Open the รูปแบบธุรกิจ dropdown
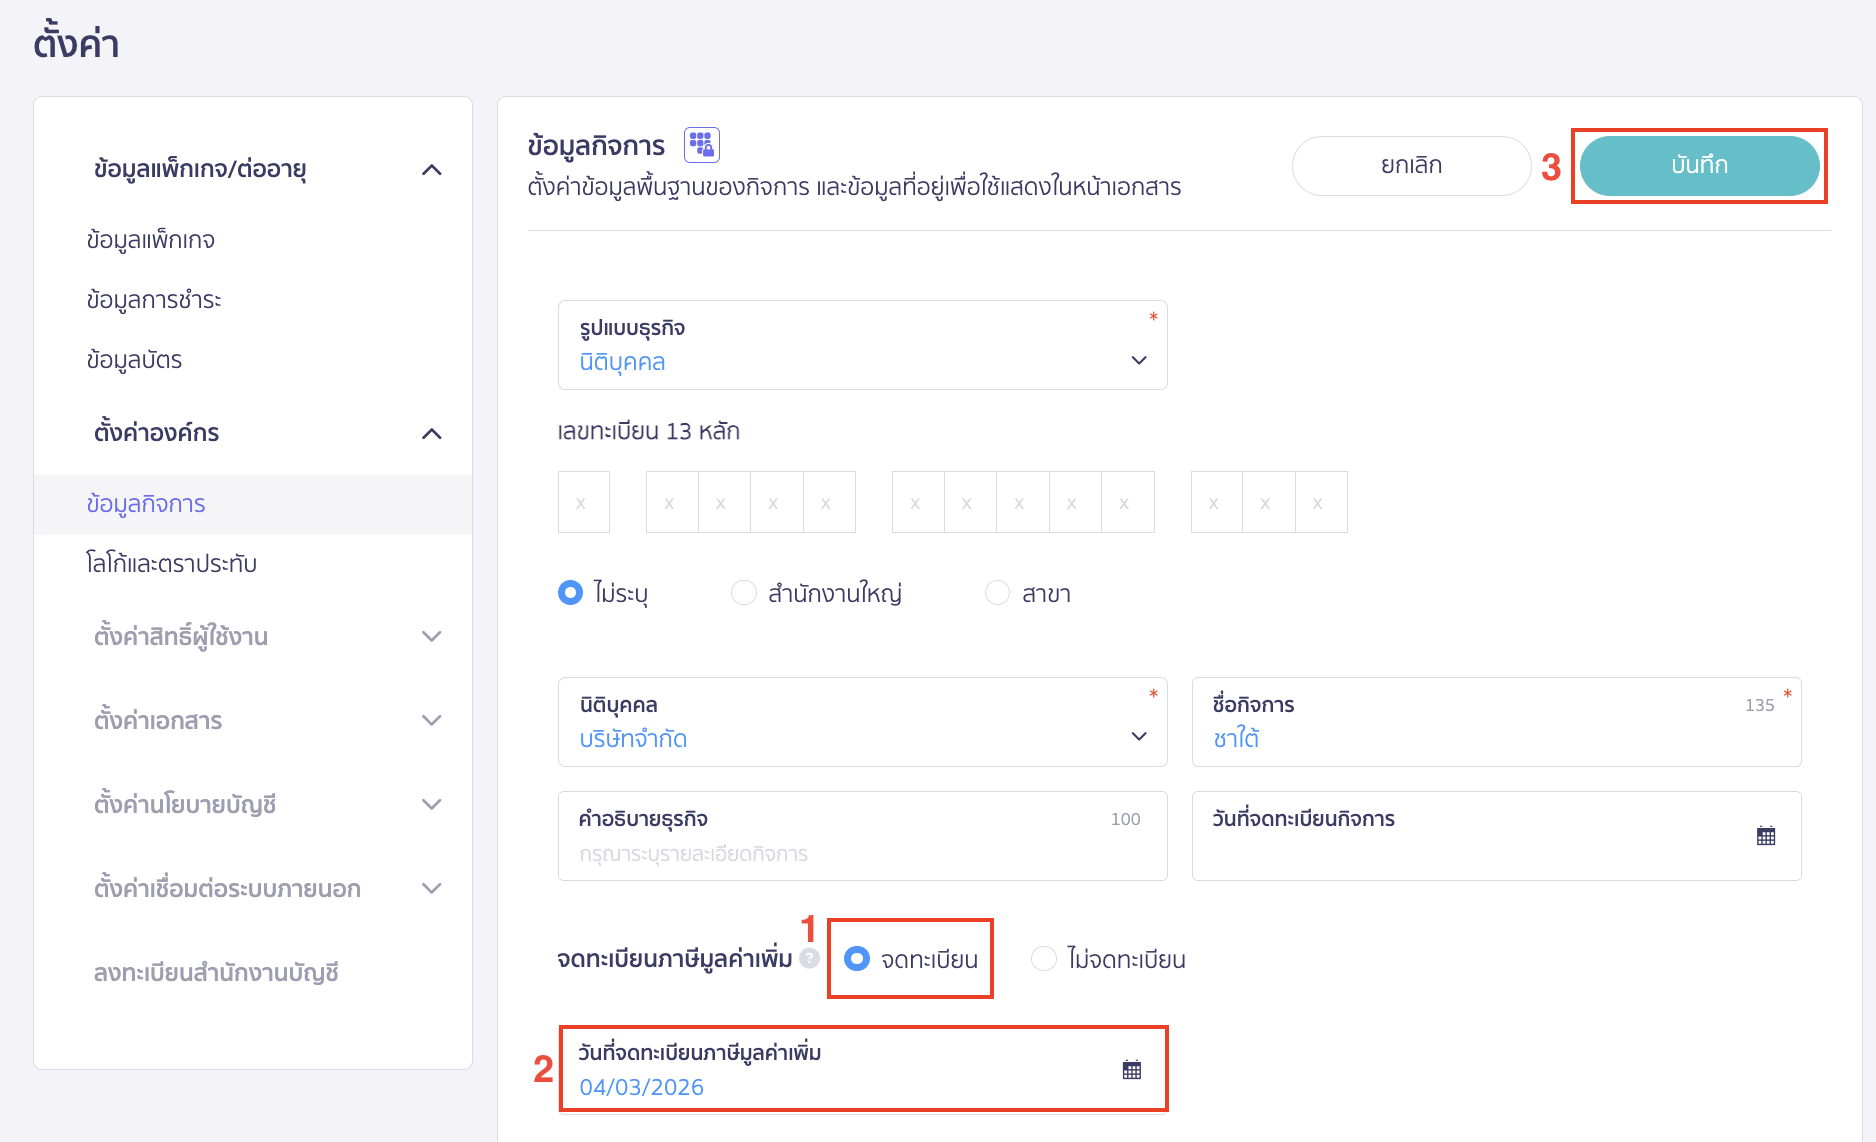1876x1142 pixels. click(1139, 360)
